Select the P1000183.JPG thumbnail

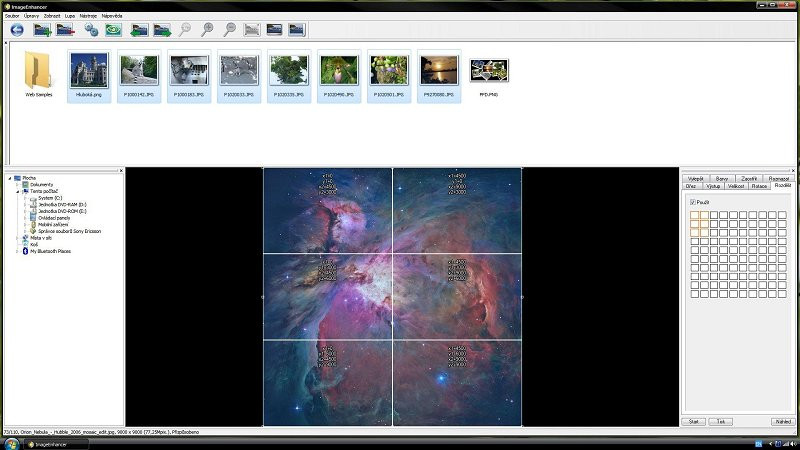pyautogui.click(x=189, y=75)
